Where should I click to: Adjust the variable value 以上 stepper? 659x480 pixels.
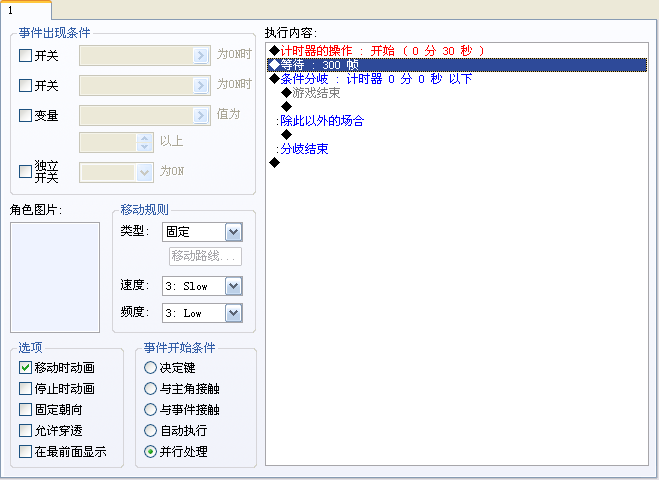[145, 142]
